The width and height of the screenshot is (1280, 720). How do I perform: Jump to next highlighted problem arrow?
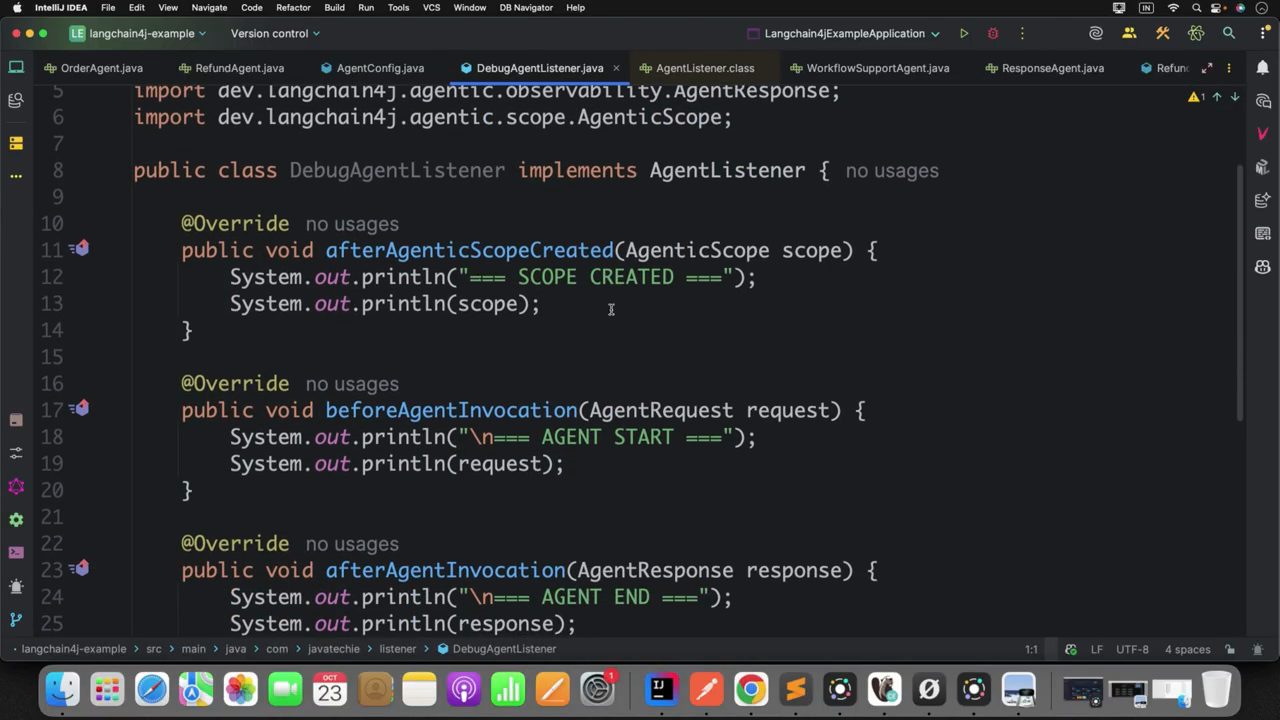1235,97
